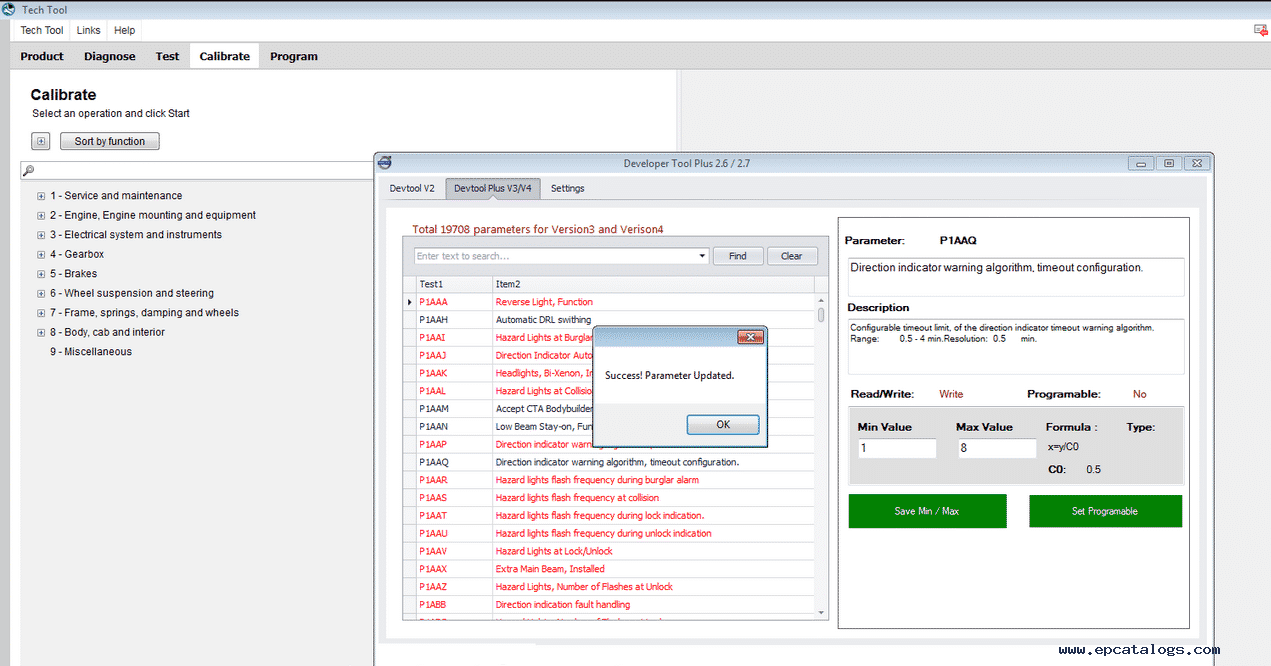Open the Tech Tool menu
This screenshot has width=1271, height=666.
click(x=42, y=30)
